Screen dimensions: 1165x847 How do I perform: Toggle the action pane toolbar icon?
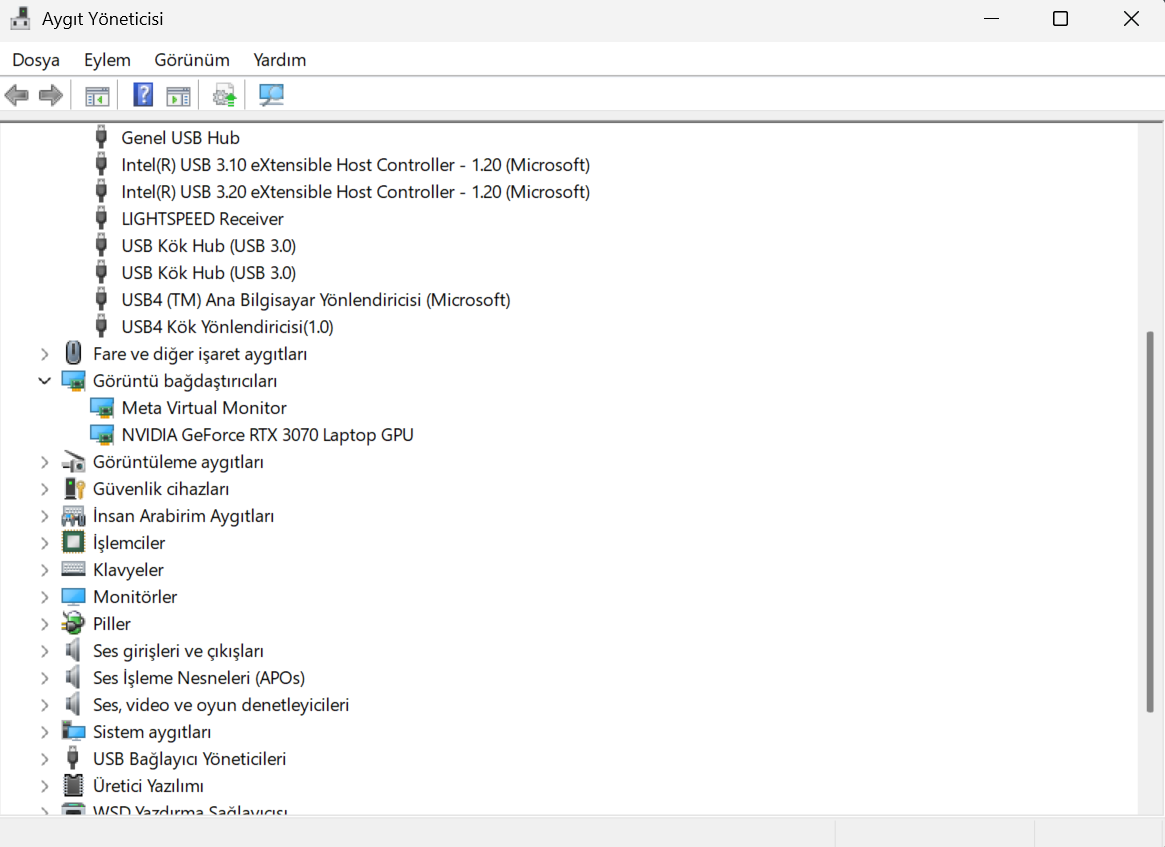[178, 96]
